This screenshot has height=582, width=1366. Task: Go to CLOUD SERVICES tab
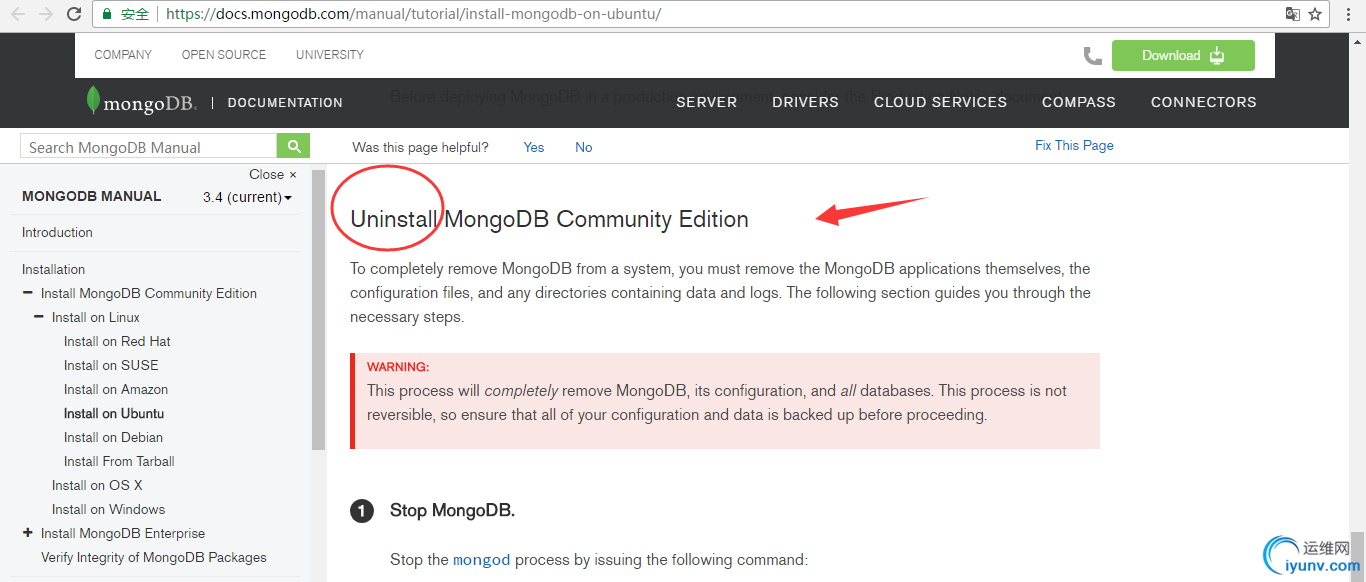point(941,102)
